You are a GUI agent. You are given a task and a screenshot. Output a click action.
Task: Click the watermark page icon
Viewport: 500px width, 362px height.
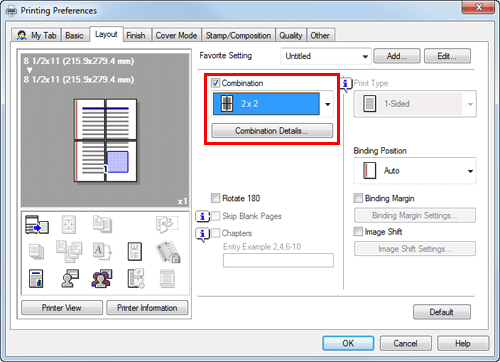(x=135, y=251)
